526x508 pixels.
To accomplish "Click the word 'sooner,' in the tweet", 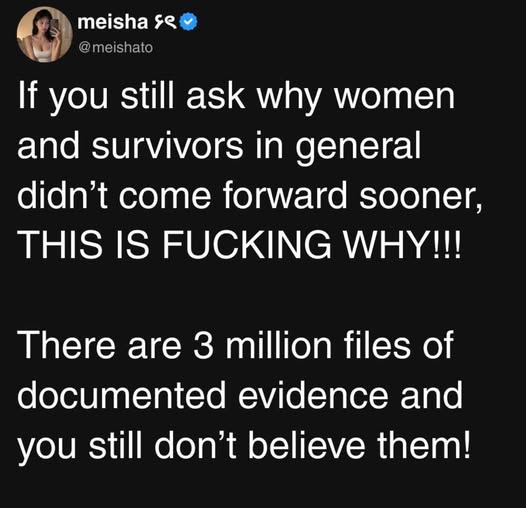I will (x=421, y=197).
